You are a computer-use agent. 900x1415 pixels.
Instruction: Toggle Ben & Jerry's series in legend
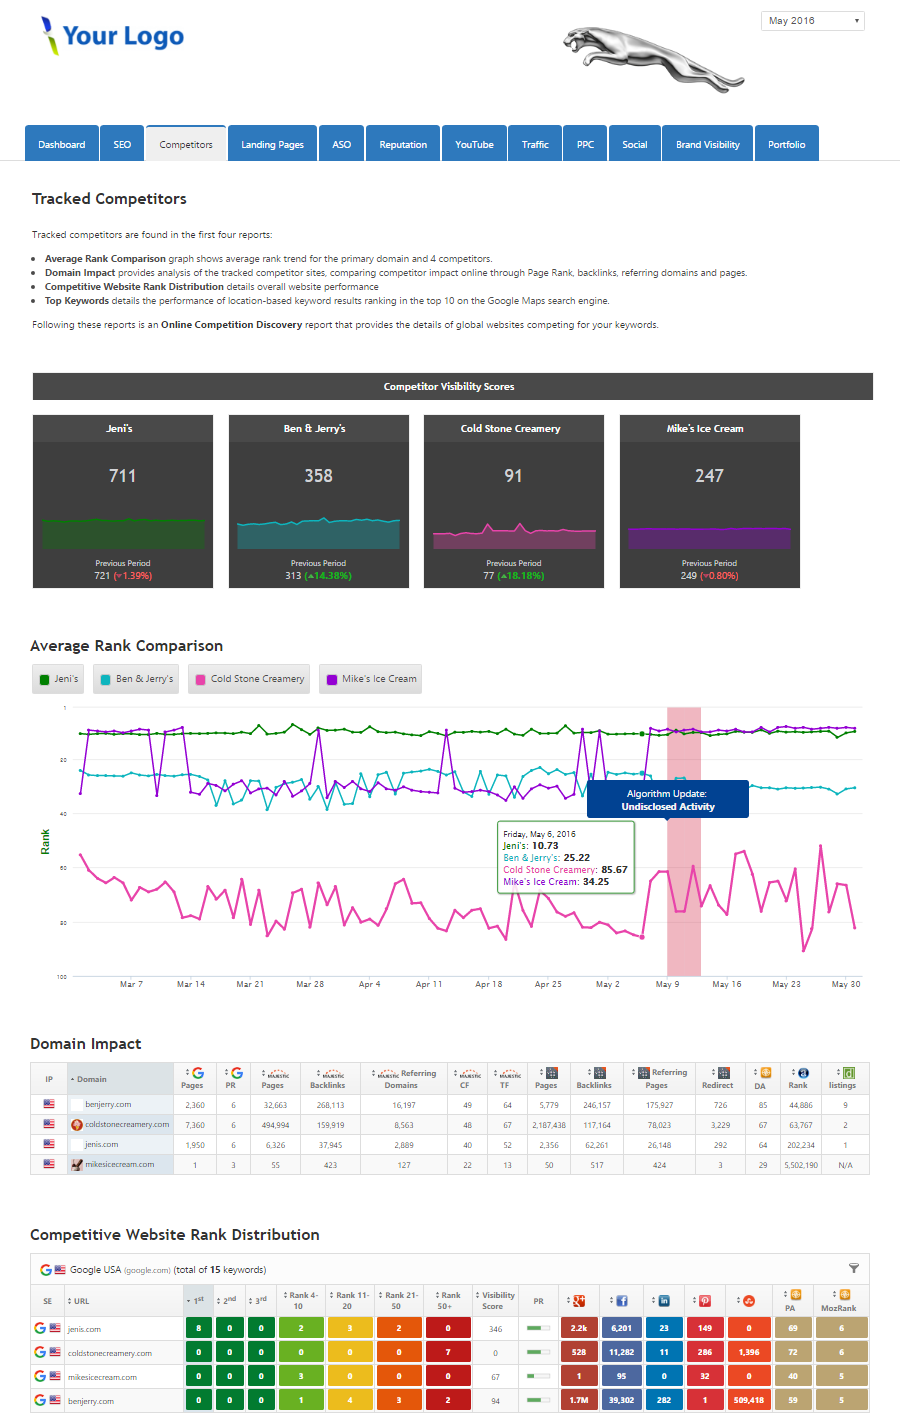136,679
